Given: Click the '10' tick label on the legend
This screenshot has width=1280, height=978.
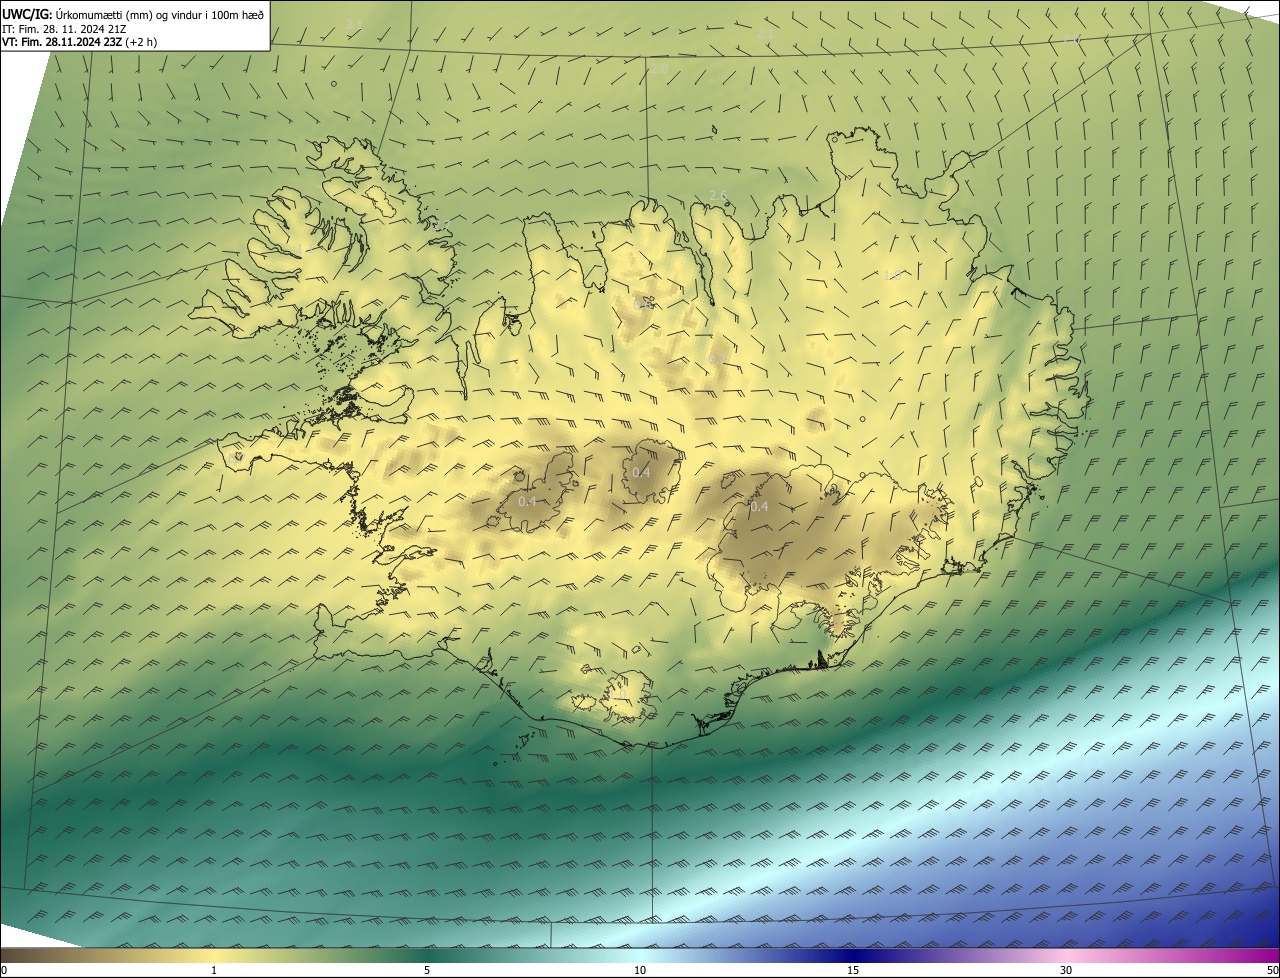Looking at the screenshot, I should (640, 970).
